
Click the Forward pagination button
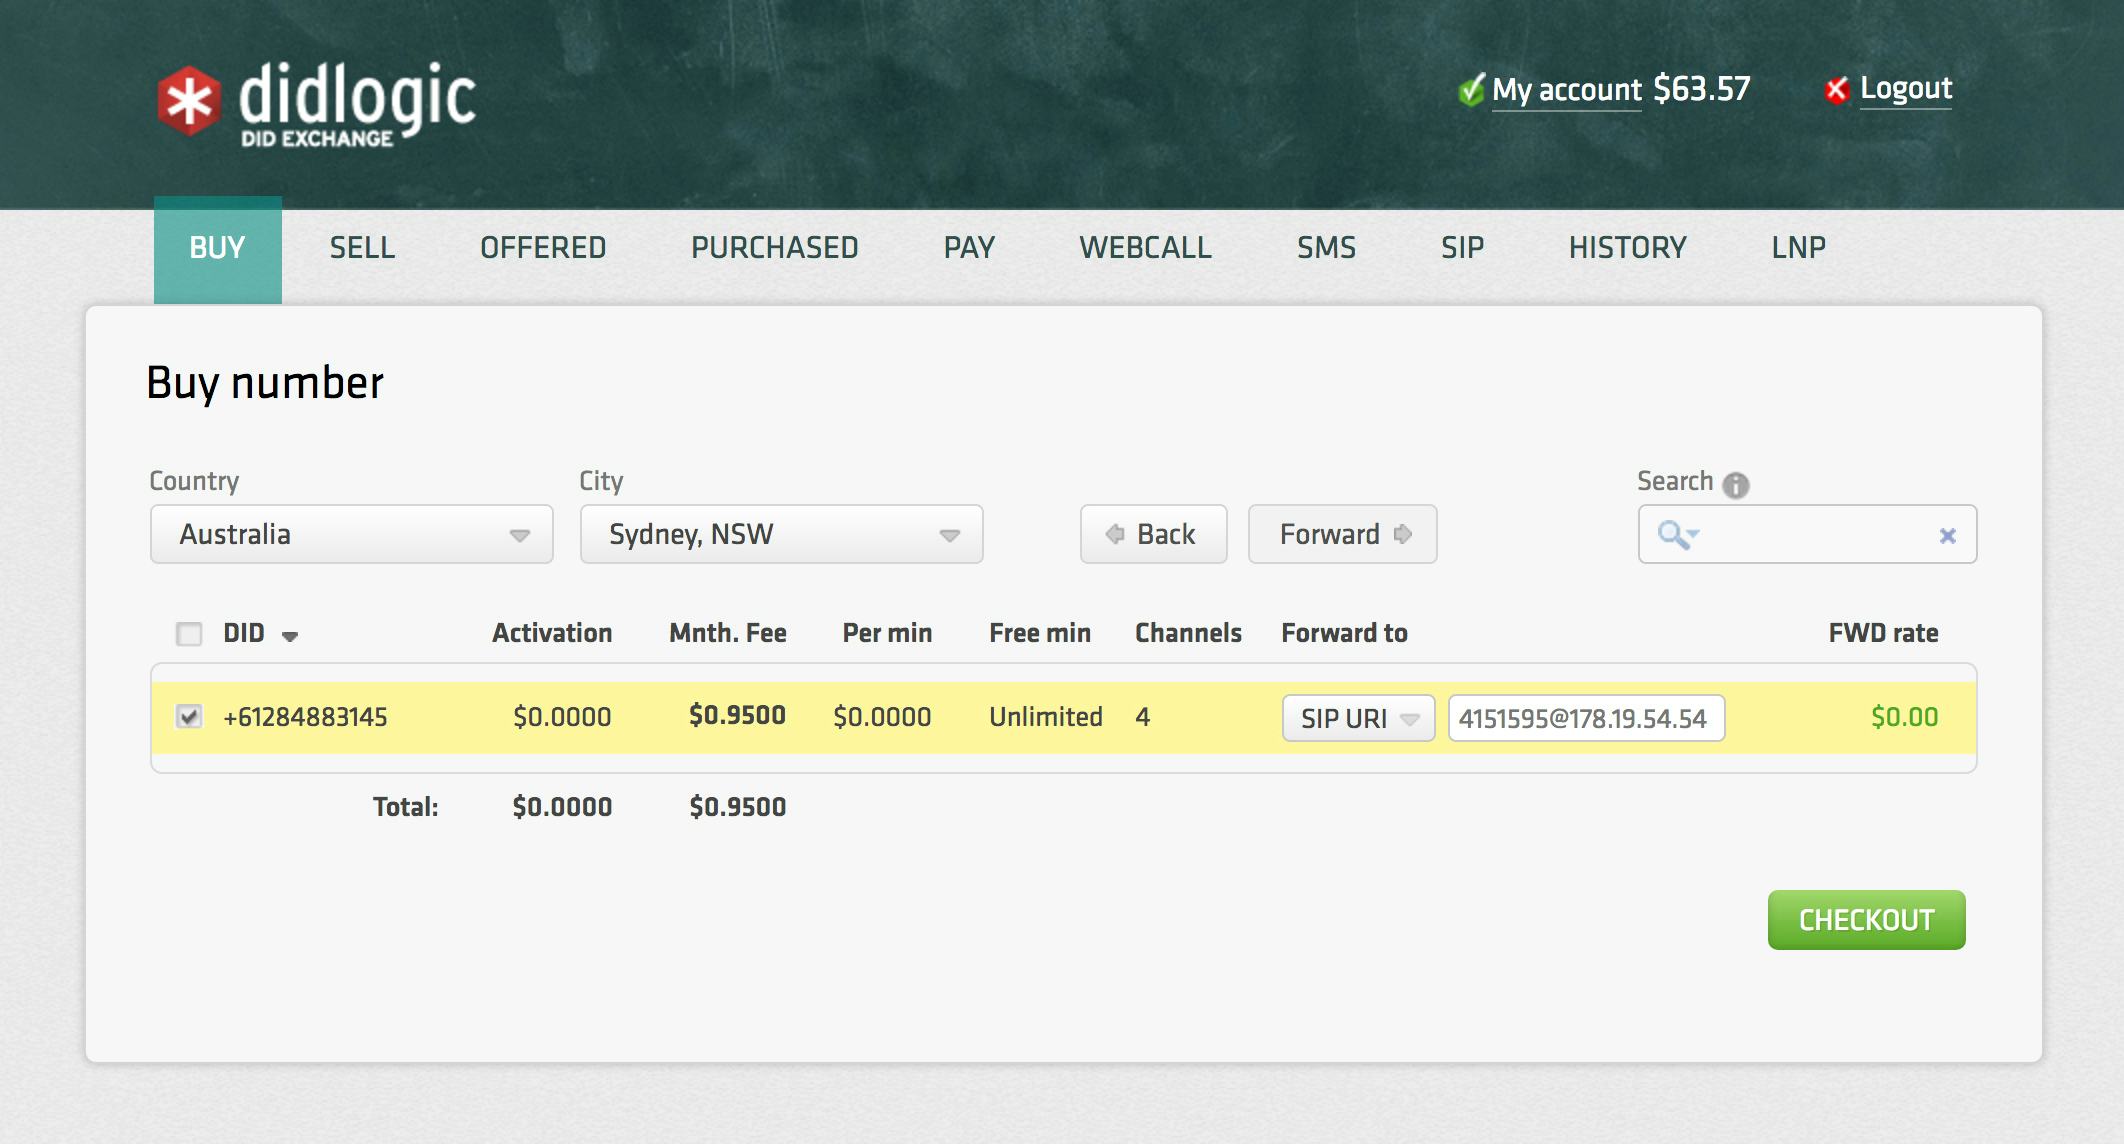click(1342, 534)
